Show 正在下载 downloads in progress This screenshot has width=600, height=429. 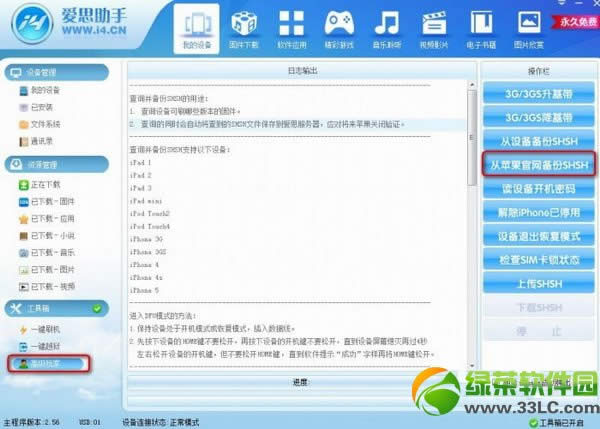click(40, 184)
